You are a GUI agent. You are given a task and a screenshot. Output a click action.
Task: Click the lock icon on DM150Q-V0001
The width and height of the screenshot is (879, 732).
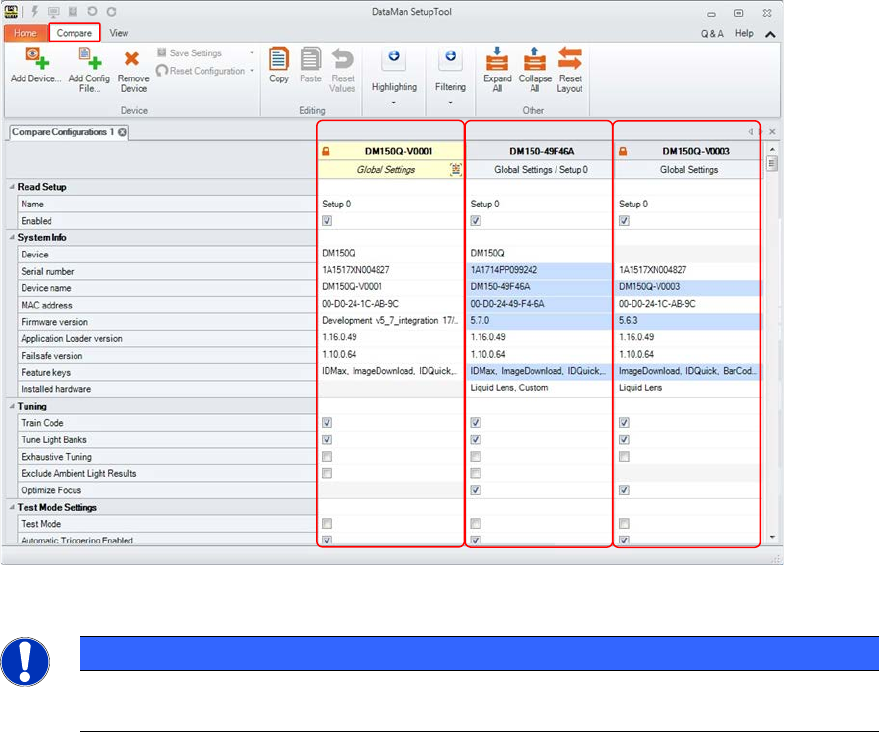pos(326,151)
